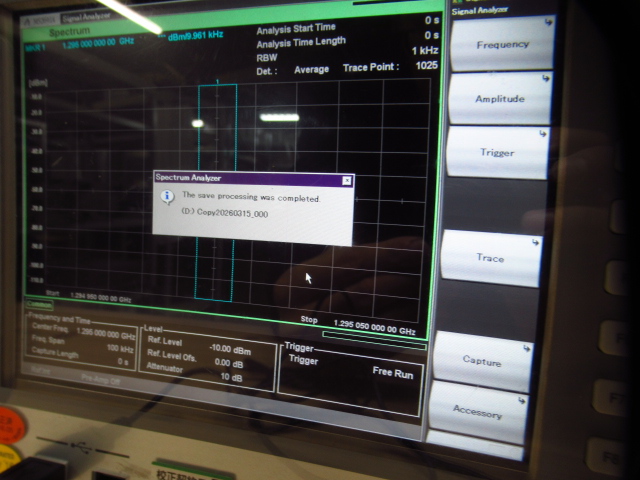Viewport: 640px width, 480px height.
Task: Open the Accessory softkey submenu
Action: (477, 412)
